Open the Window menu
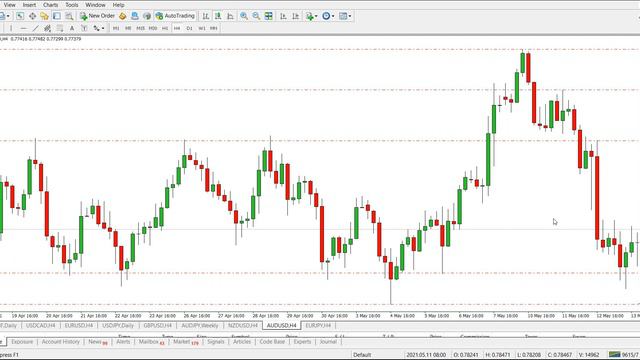The height and width of the screenshot is (360, 640). [95, 5]
